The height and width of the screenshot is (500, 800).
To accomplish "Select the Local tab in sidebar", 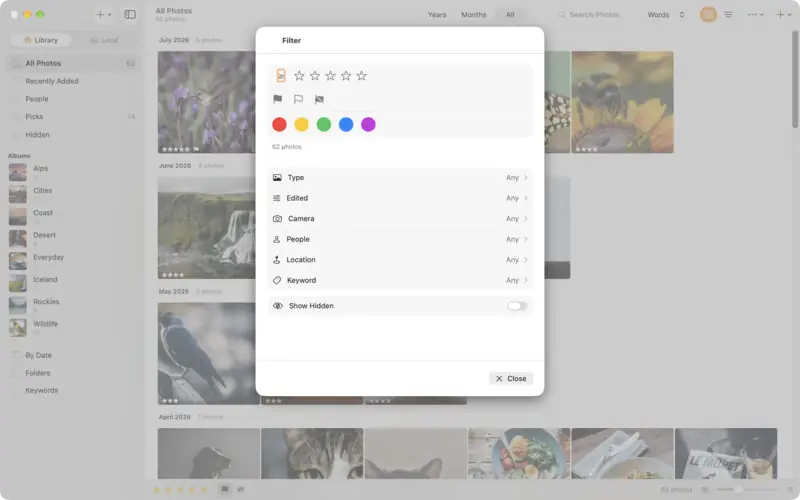I will click(104, 40).
